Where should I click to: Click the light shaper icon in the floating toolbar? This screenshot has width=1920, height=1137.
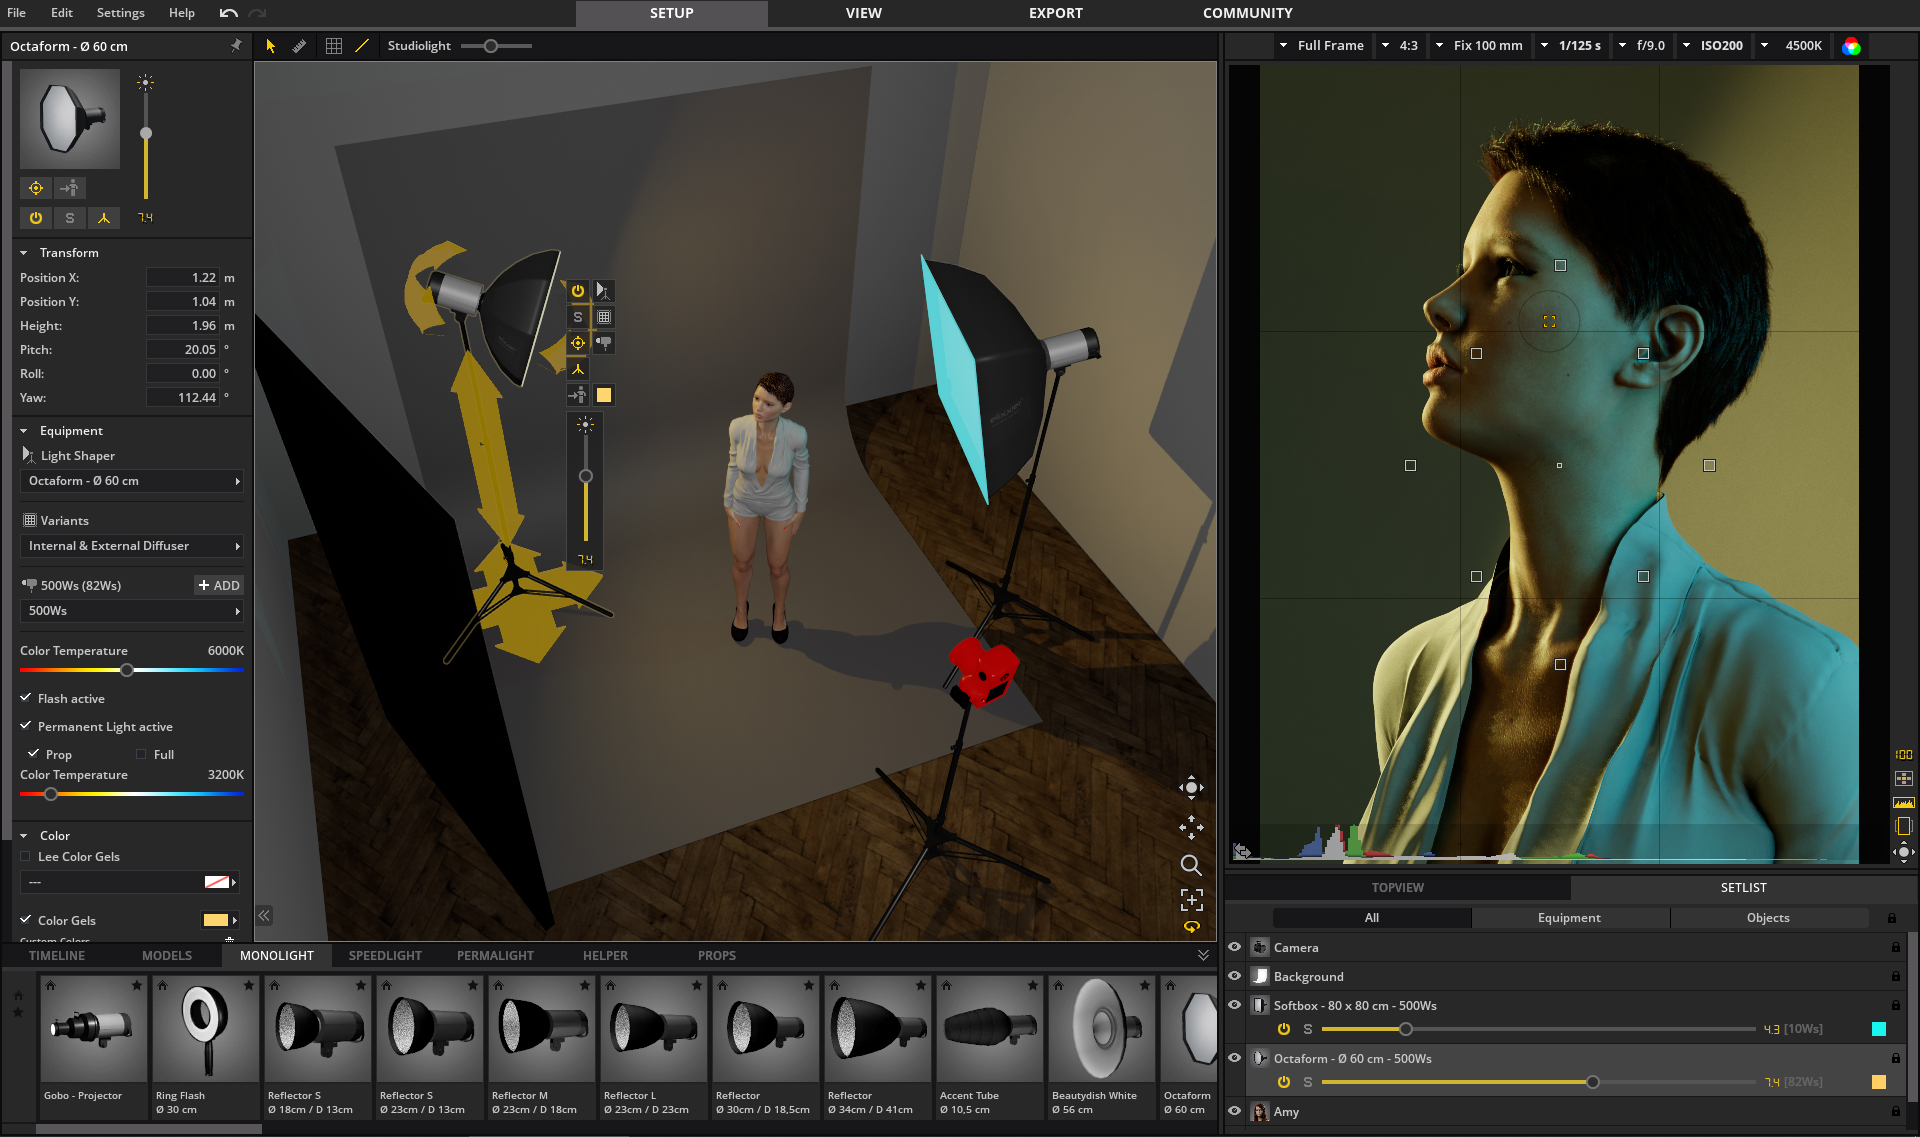click(x=604, y=291)
